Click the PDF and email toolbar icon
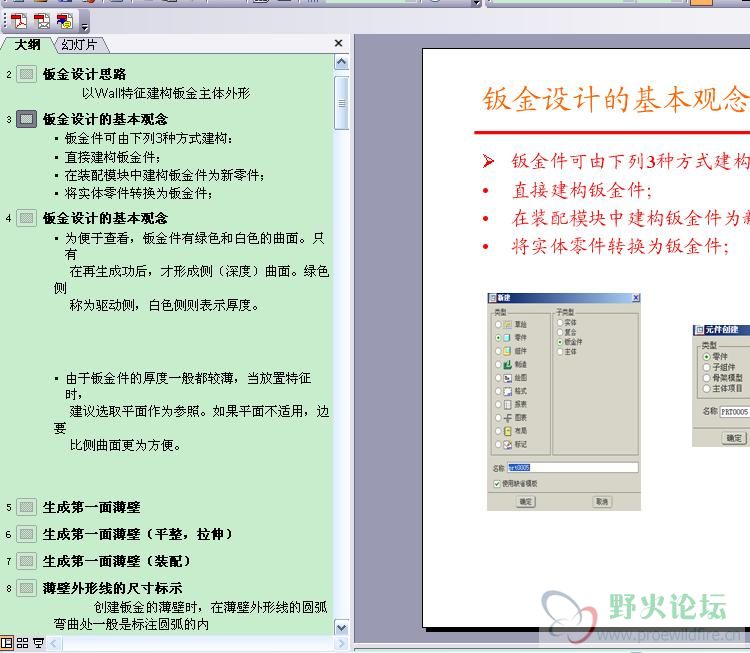The height and width of the screenshot is (653, 750). tap(42, 21)
